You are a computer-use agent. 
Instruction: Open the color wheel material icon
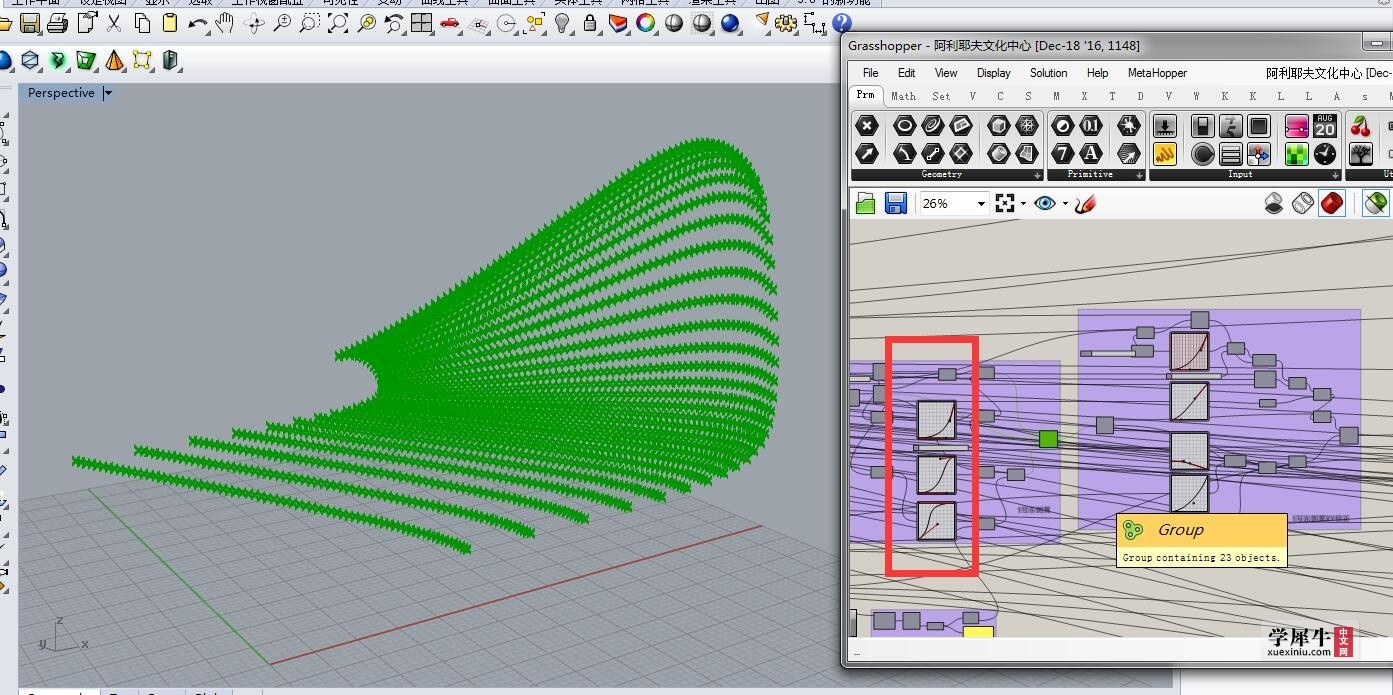tap(646, 22)
